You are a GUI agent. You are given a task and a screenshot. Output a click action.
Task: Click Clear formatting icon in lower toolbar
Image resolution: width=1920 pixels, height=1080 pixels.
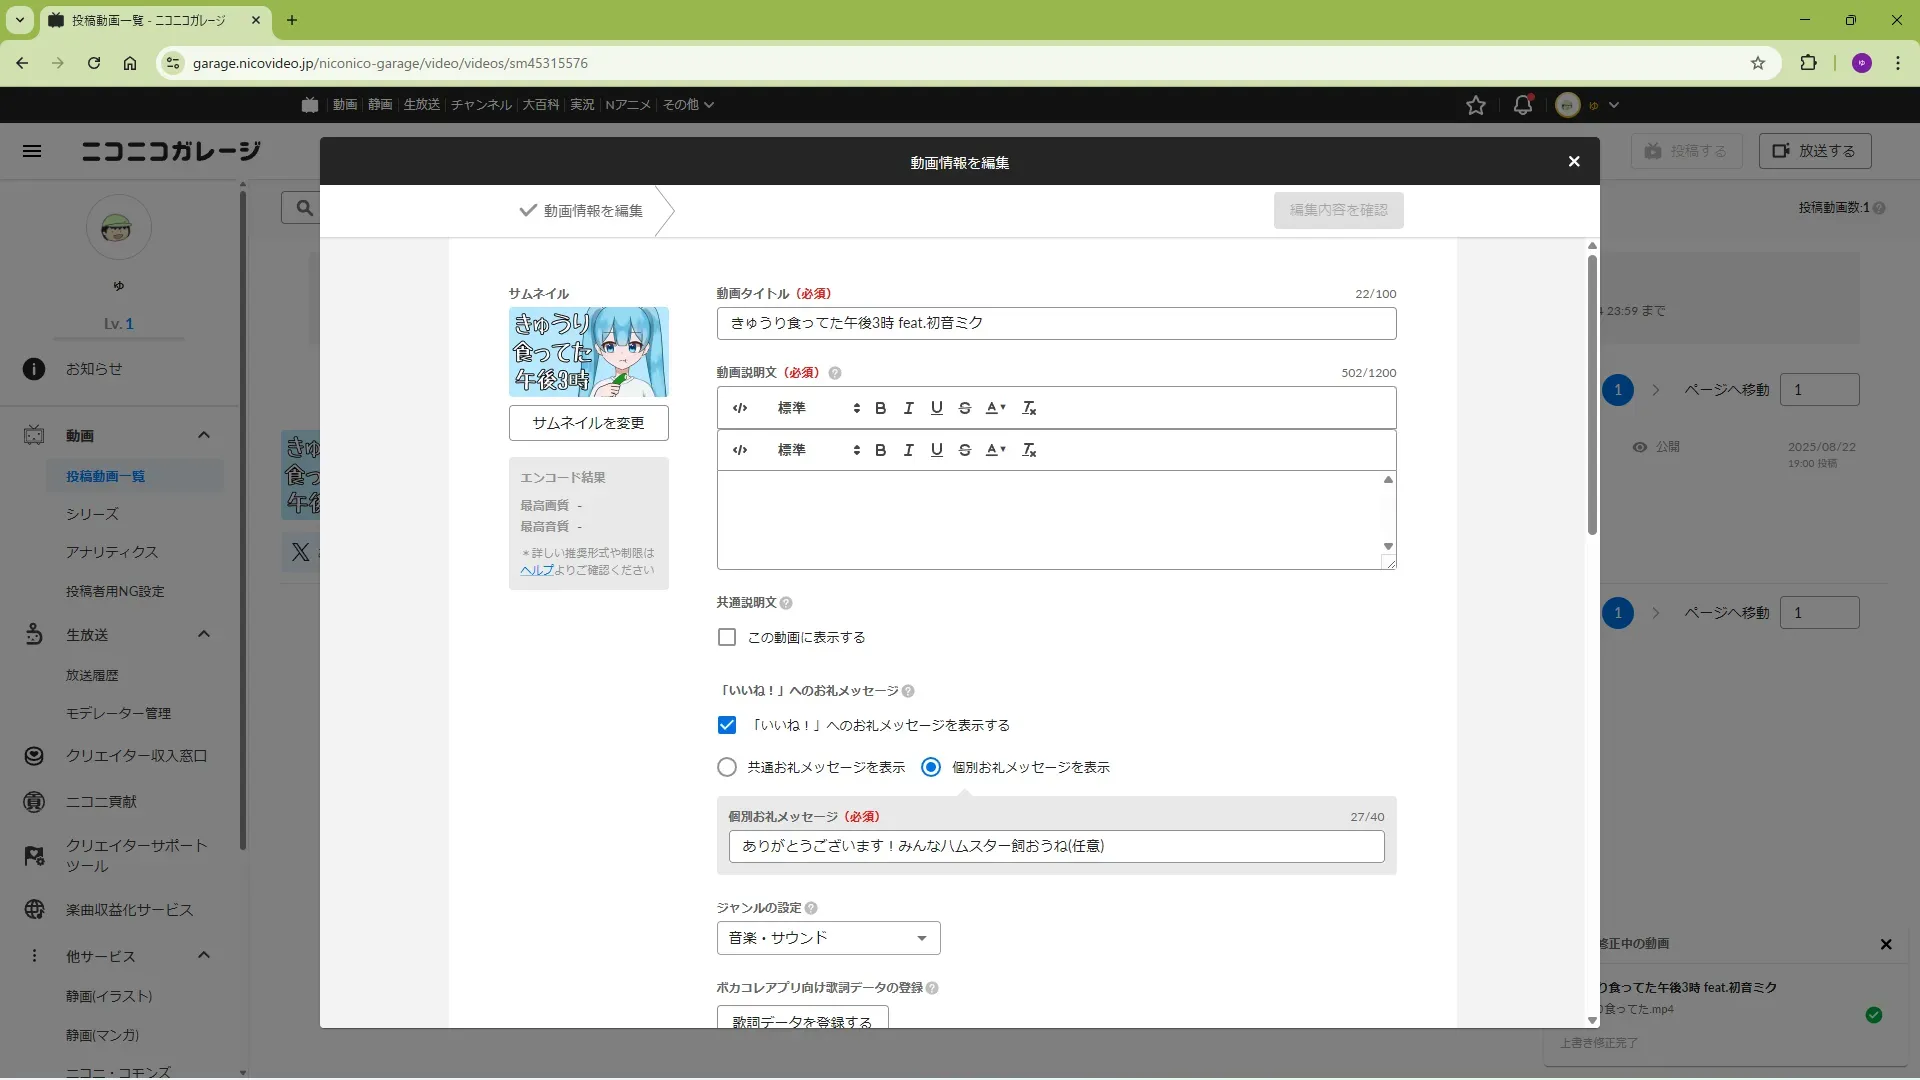(x=1029, y=450)
